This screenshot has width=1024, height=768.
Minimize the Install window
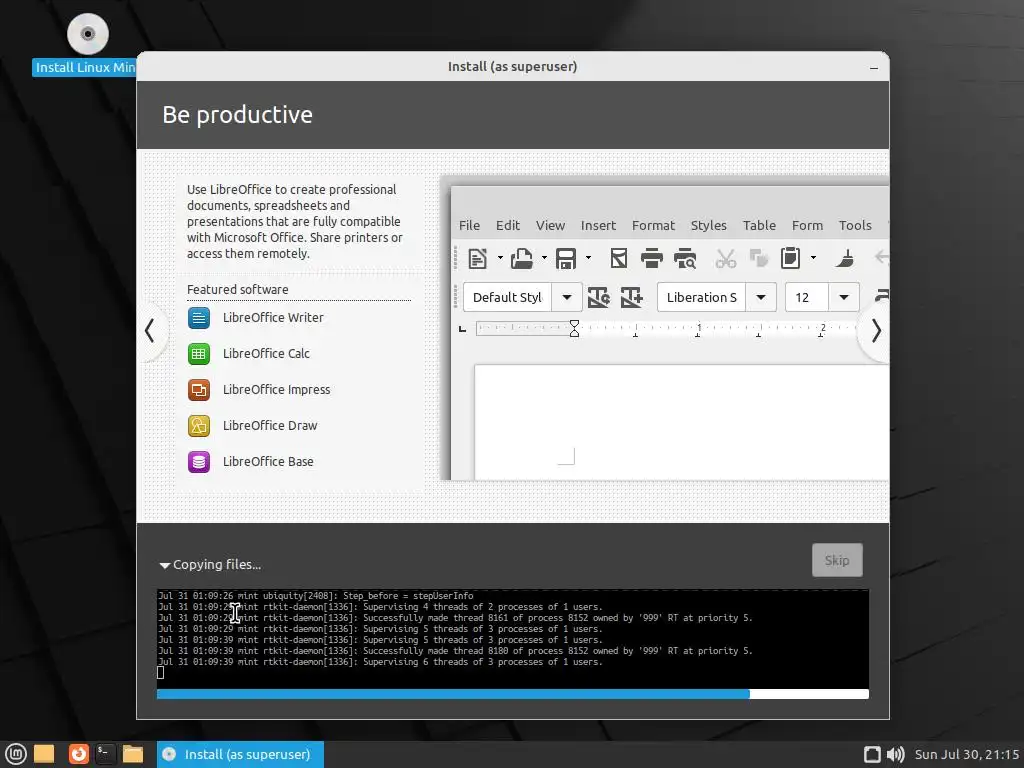tap(874, 67)
